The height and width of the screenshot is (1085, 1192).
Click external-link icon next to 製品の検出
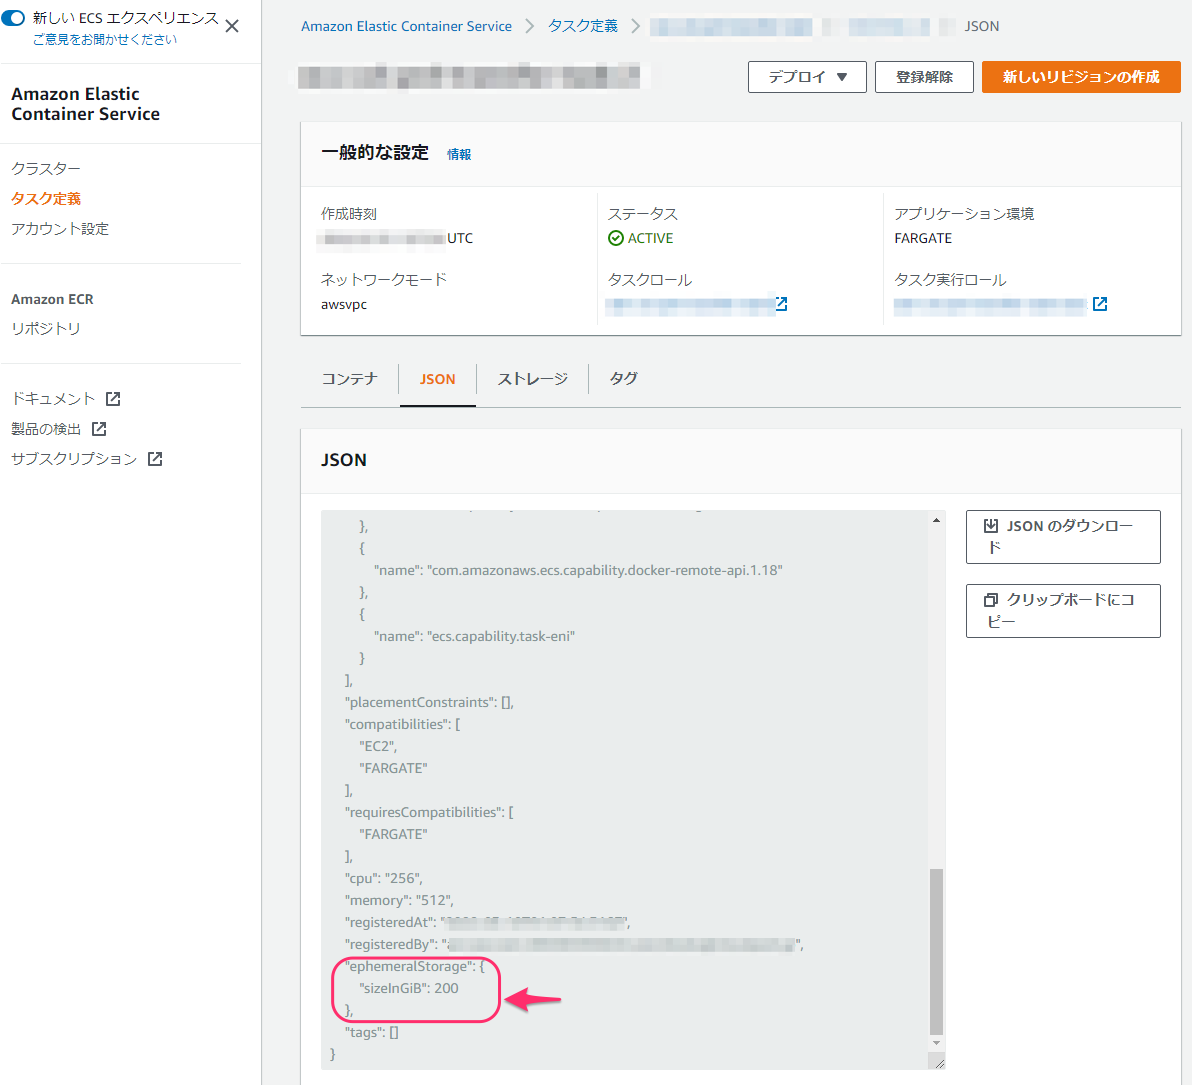tap(99, 429)
